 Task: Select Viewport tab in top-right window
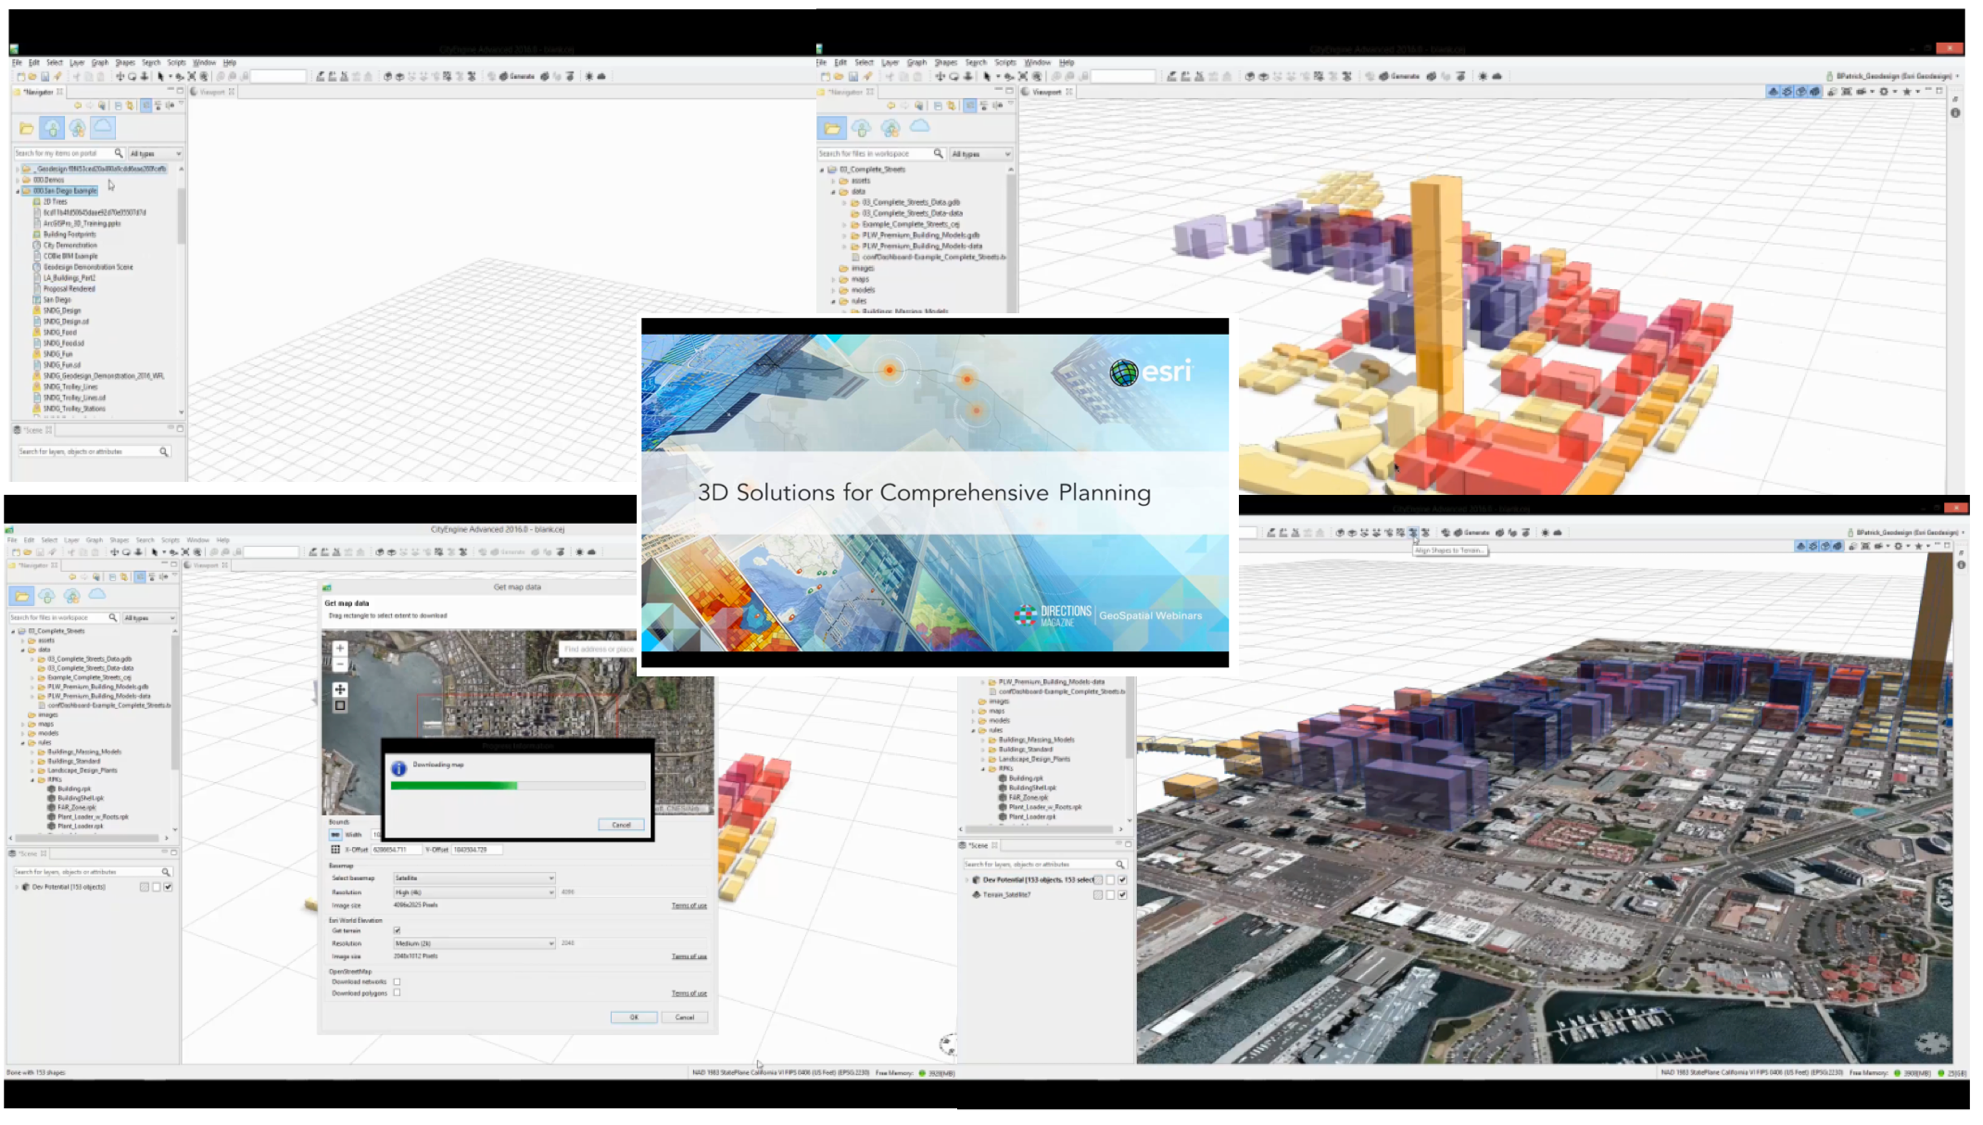tap(1046, 92)
